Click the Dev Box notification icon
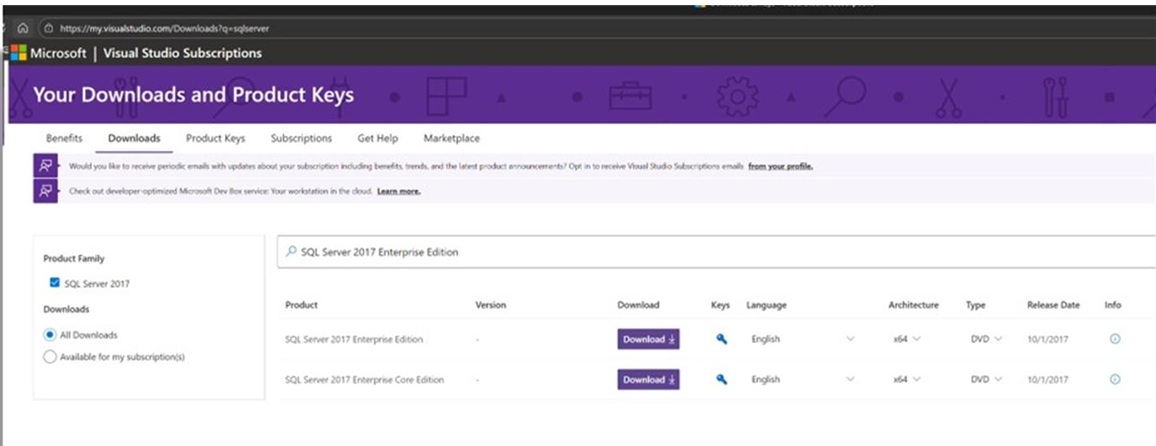Screen dimensions: 1156x446 [46, 191]
